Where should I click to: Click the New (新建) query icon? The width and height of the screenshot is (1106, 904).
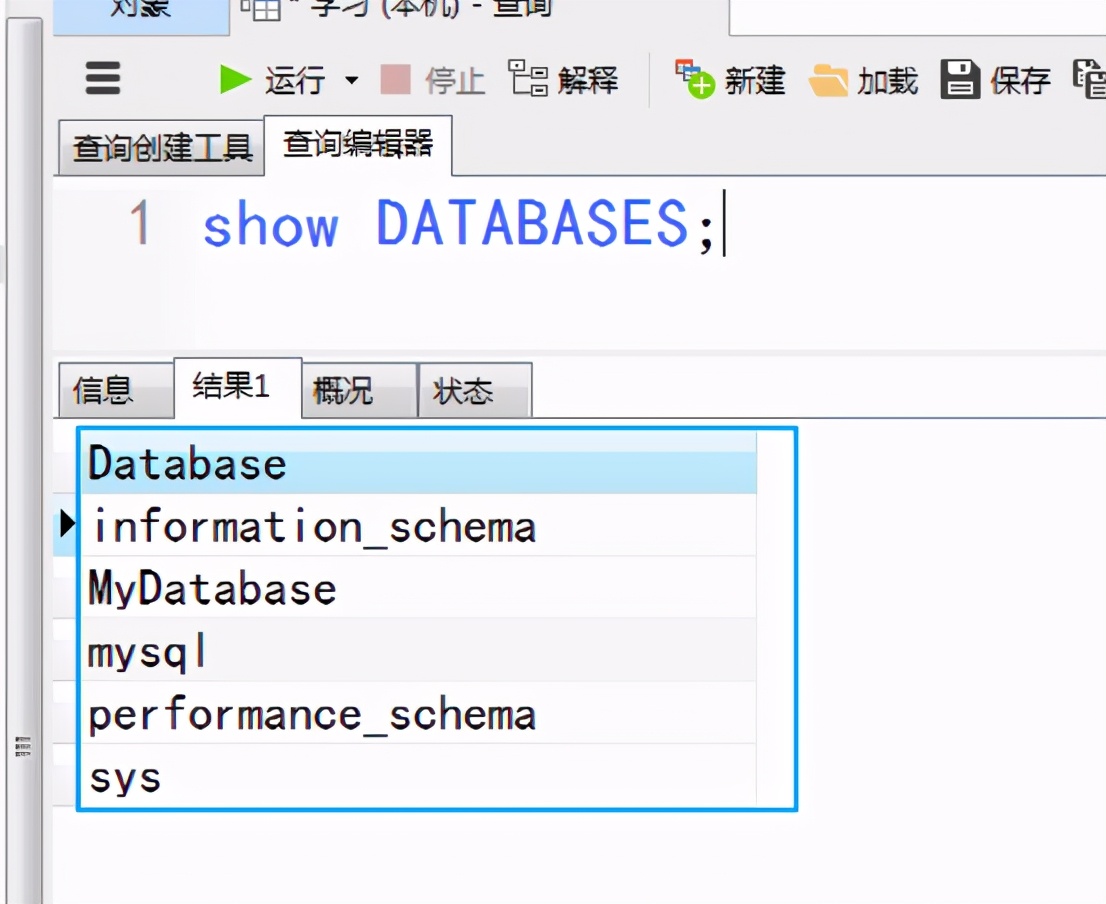695,79
